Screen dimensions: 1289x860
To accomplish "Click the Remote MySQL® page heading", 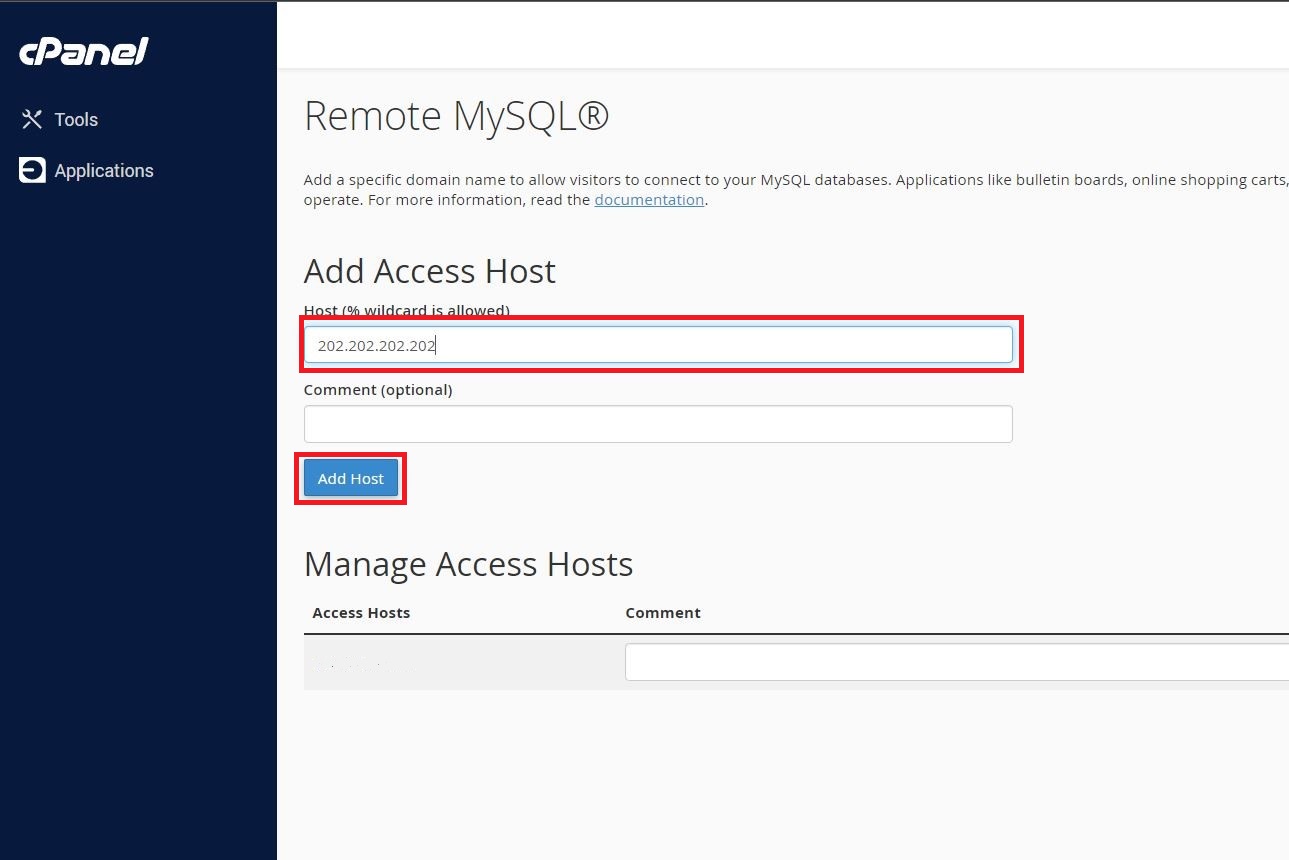I will pyautogui.click(x=456, y=116).
